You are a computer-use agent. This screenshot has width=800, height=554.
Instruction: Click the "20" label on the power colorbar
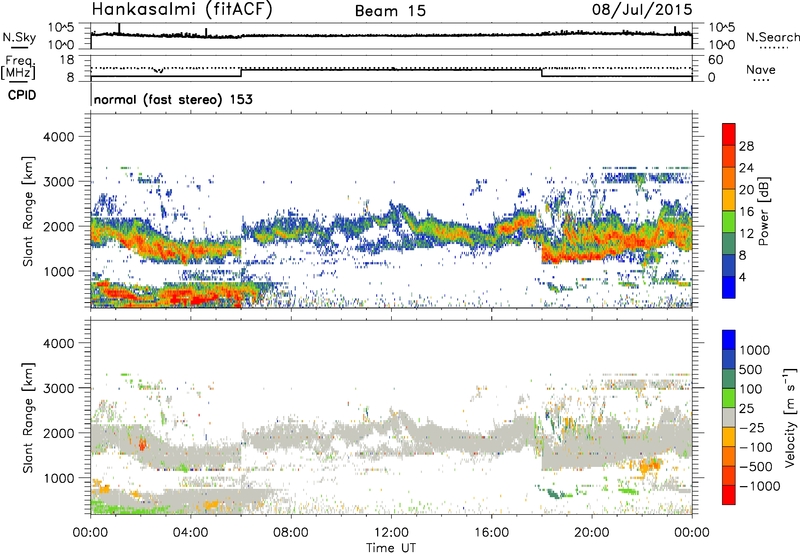746,190
